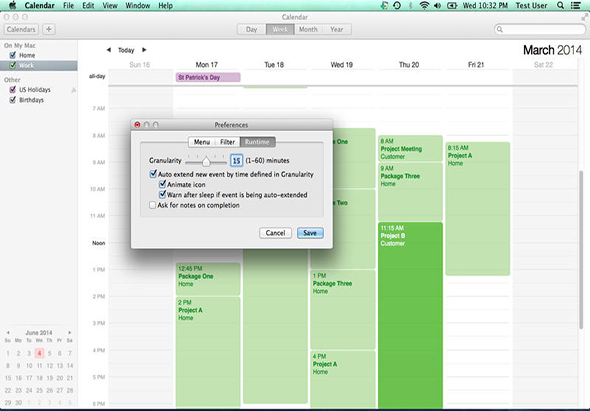Image resolution: width=590 pixels, height=411 pixels.
Task: Show next month in mini calendar
Action: click(x=69, y=333)
